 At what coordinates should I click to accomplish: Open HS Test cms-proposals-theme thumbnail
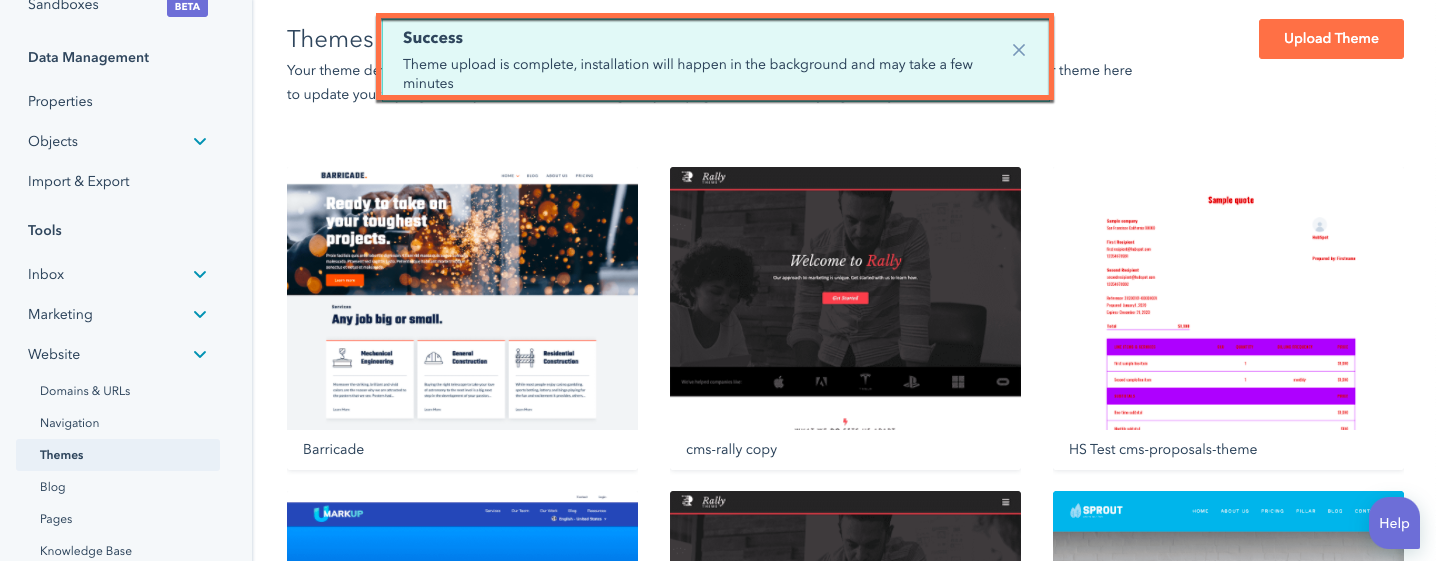point(1228,298)
